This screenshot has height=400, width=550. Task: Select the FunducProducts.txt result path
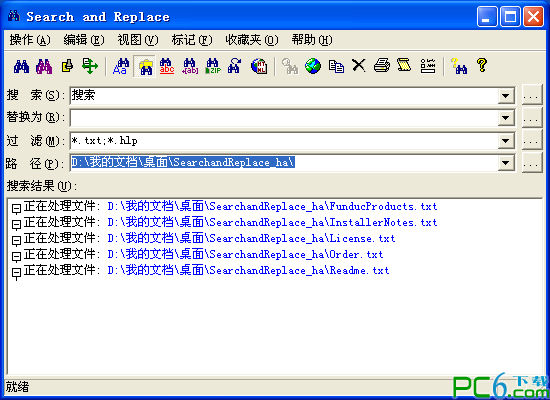(x=272, y=206)
